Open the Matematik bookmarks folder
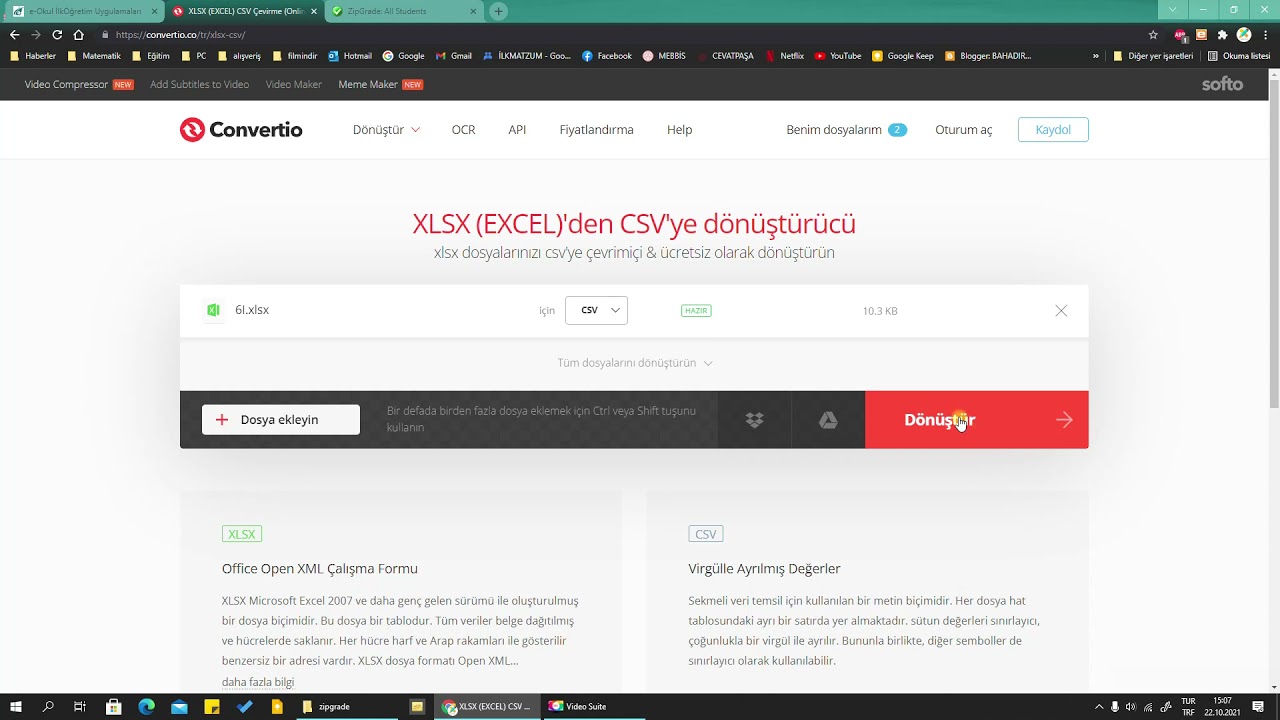Viewport: 1280px width, 720px height. 93,56
